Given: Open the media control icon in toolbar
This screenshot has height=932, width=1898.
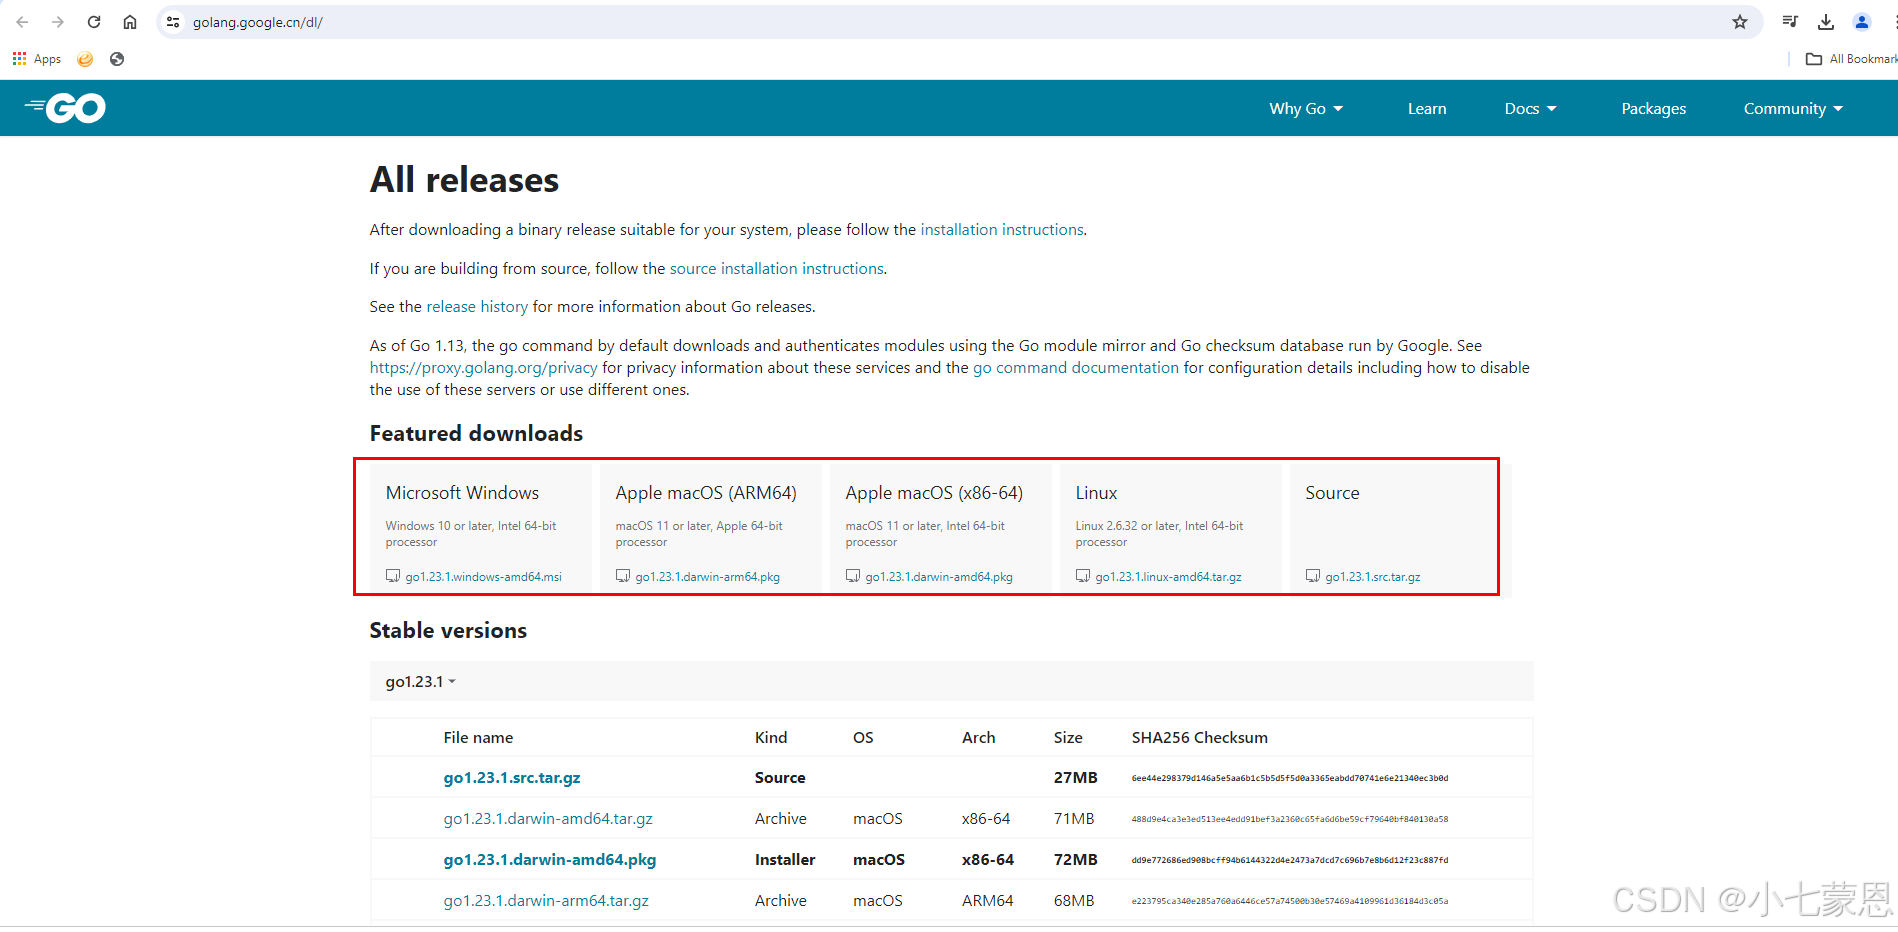Looking at the screenshot, I should [1790, 22].
